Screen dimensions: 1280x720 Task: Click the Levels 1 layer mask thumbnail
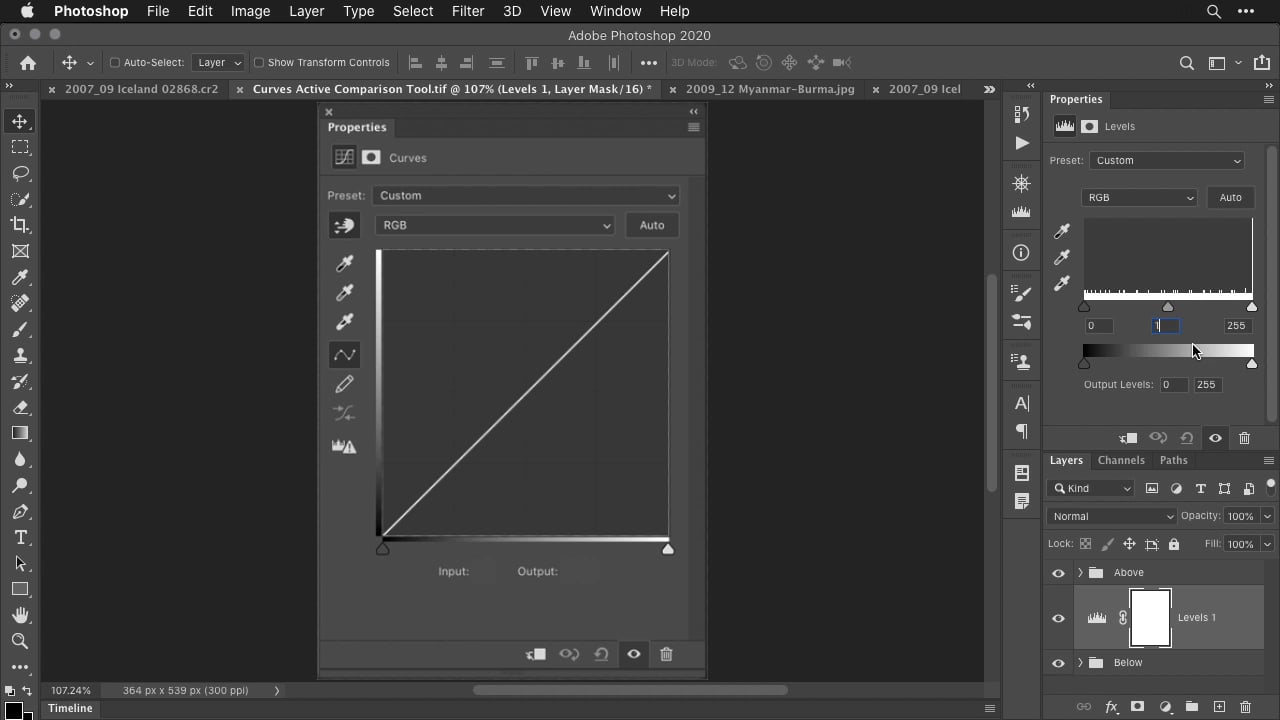(x=1150, y=618)
